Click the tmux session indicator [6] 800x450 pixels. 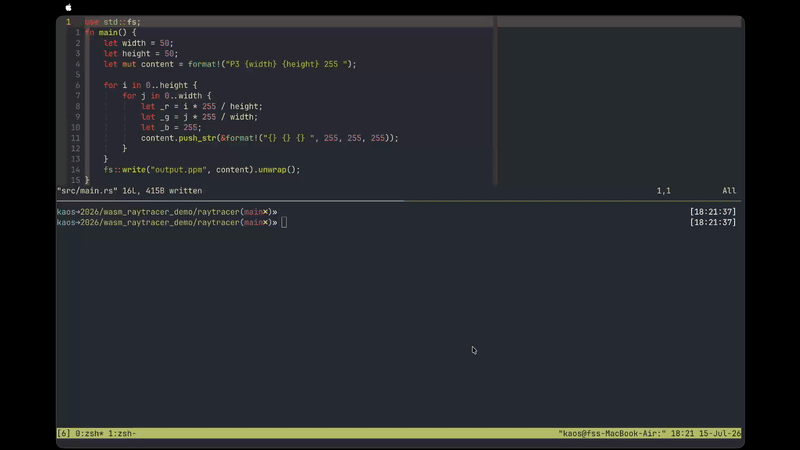[64, 433]
